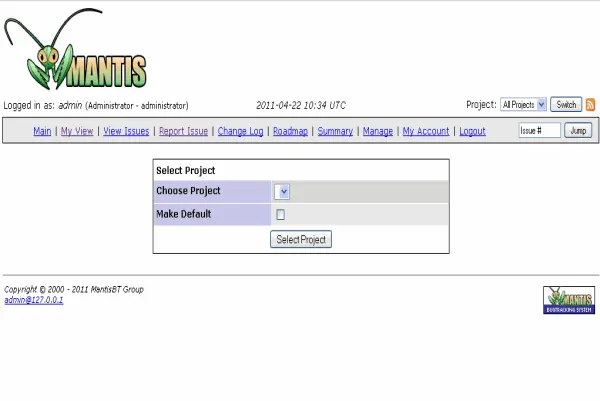Focus the Issue # input field
This screenshot has width=600, height=401.
tap(539, 131)
